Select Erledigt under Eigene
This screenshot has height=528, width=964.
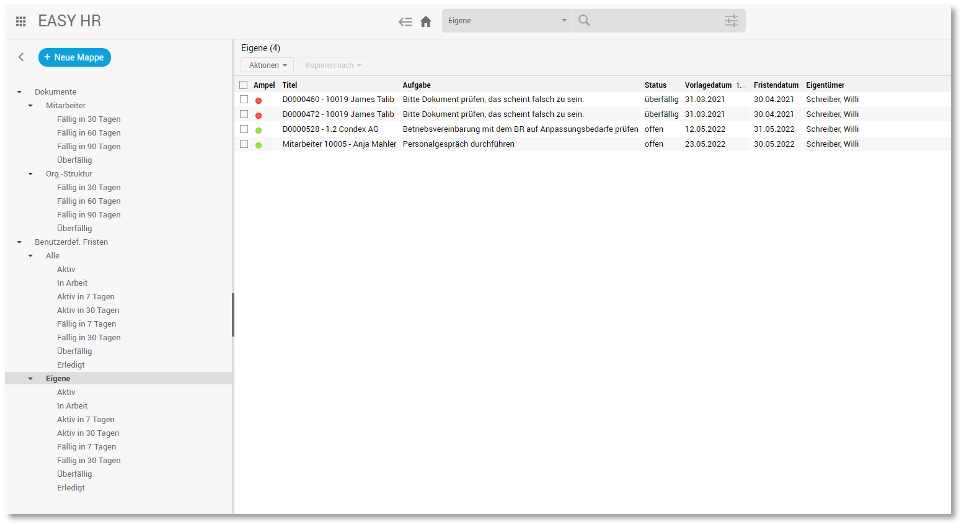(x=71, y=487)
